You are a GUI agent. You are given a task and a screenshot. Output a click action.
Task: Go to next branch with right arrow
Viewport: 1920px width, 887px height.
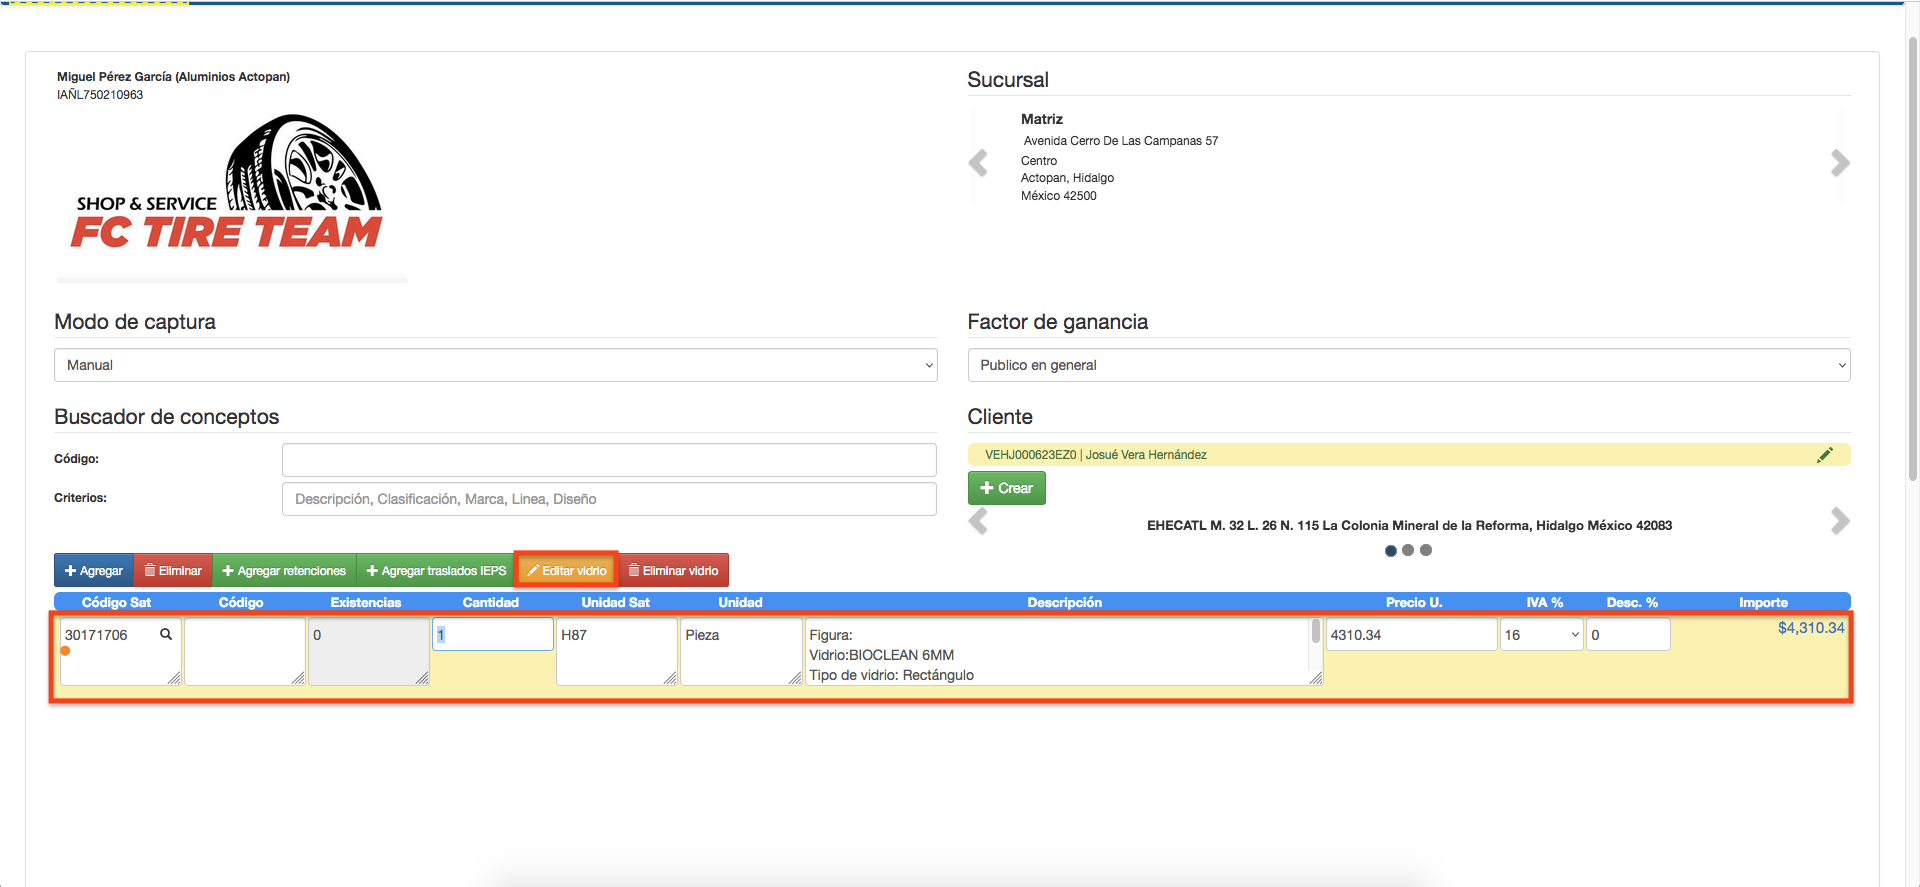(x=1839, y=162)
